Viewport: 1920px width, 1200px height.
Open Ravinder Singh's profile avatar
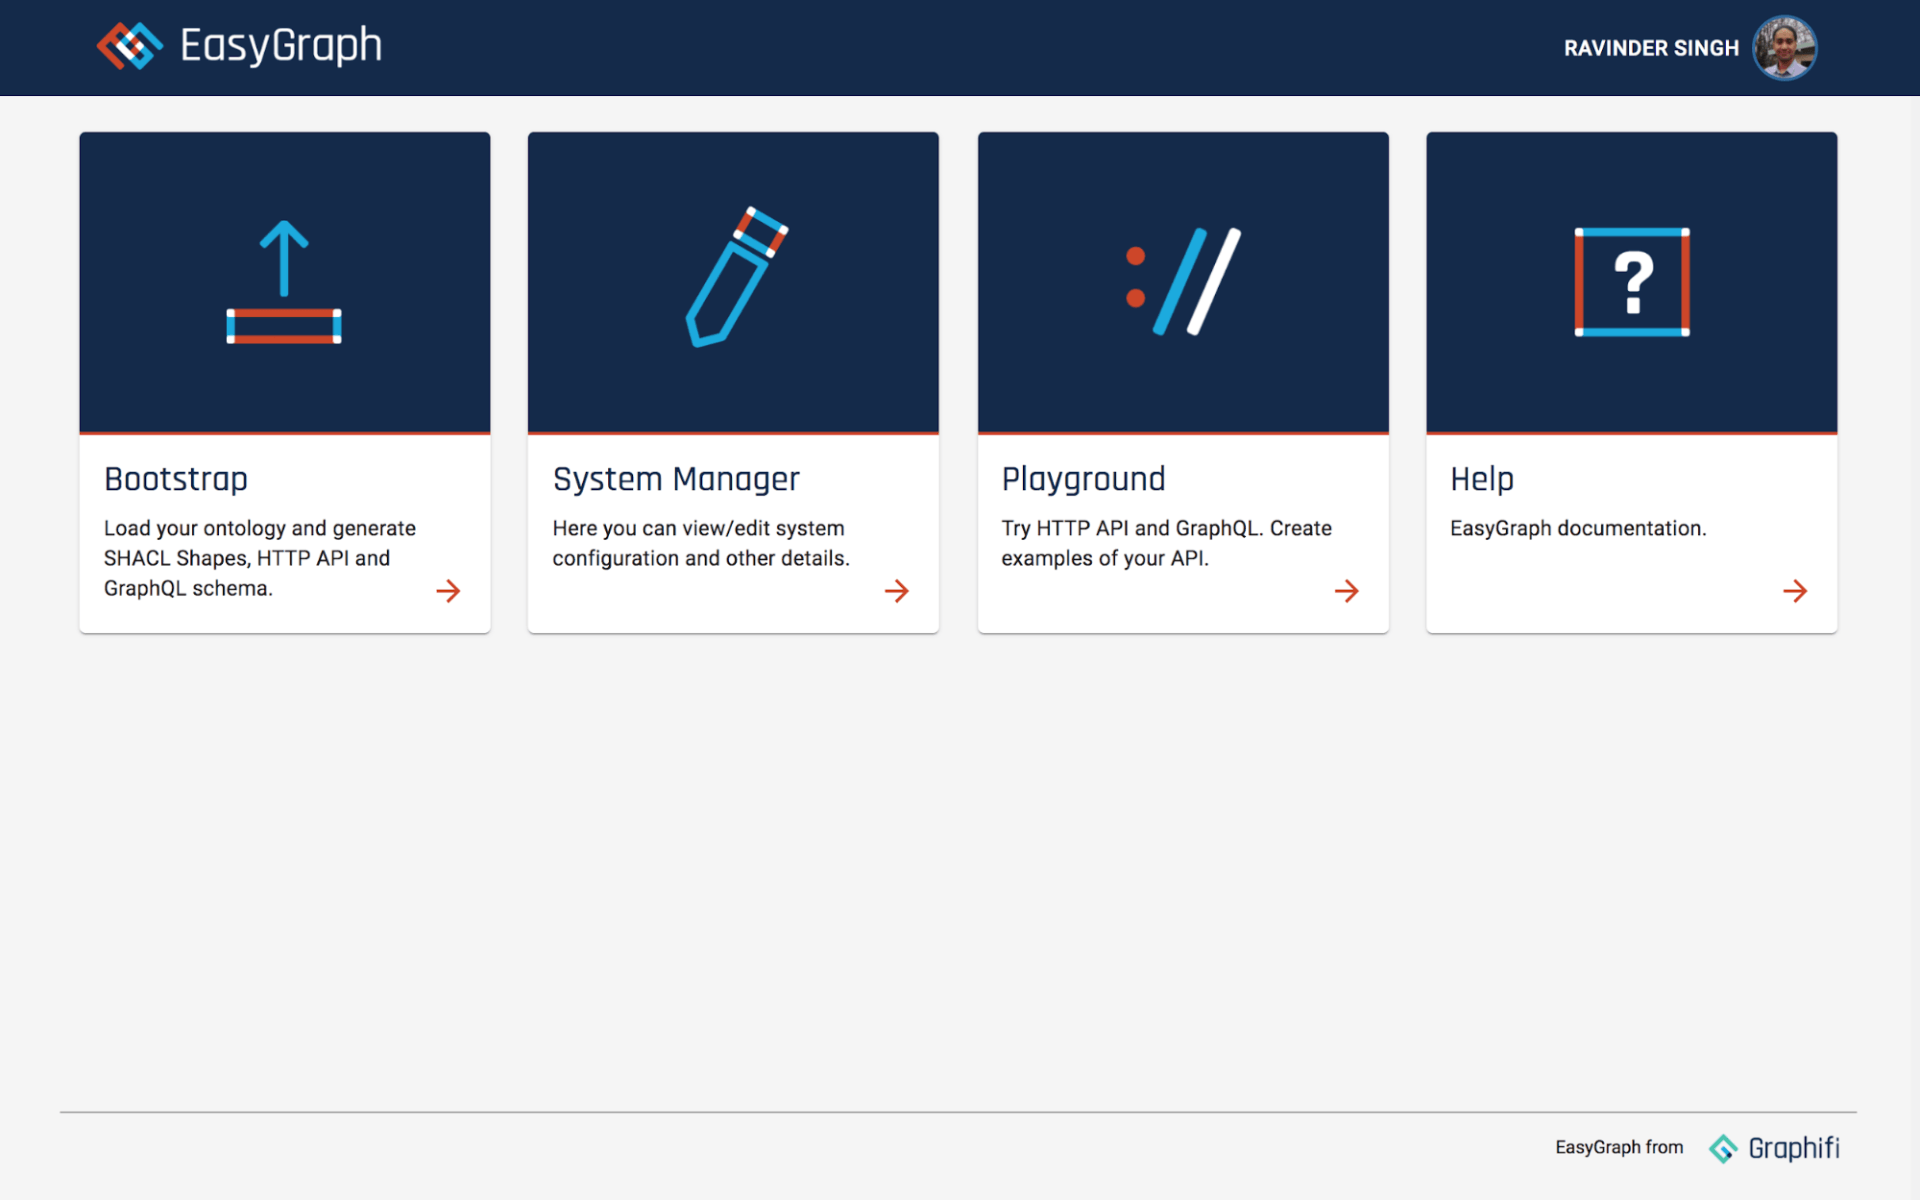point(1784,47)
